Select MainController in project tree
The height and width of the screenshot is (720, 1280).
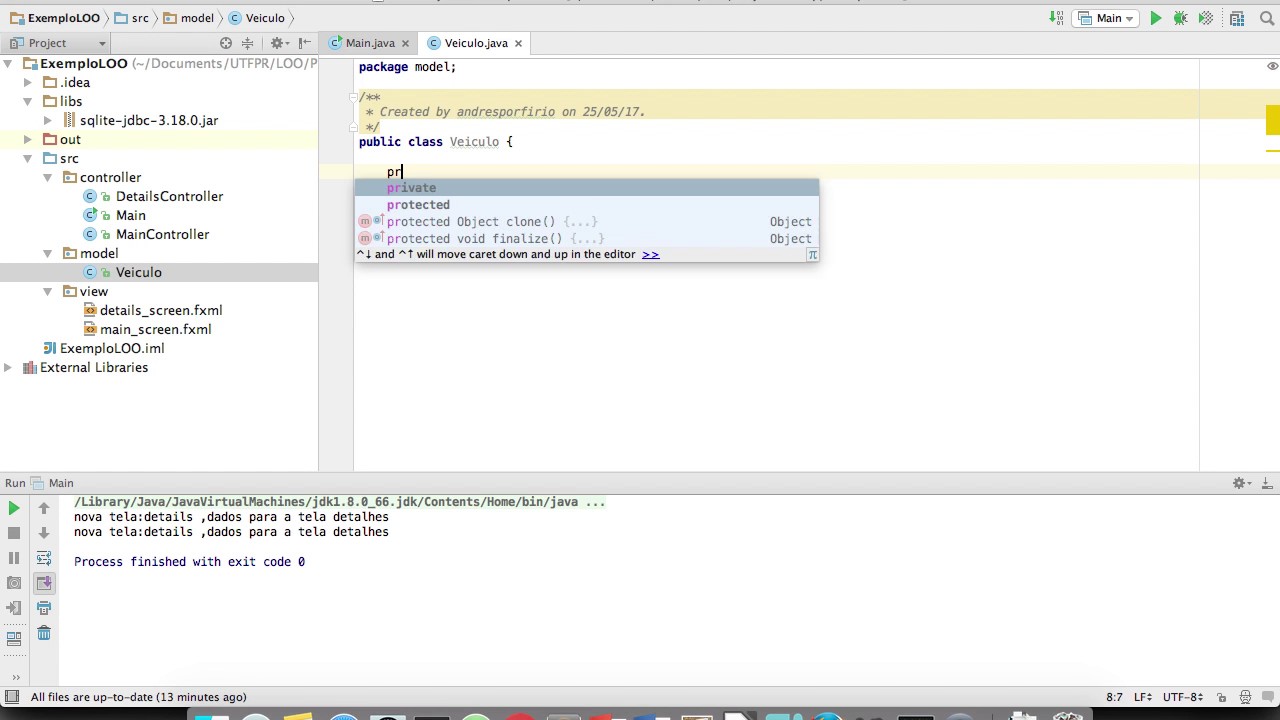coord(162,234)
